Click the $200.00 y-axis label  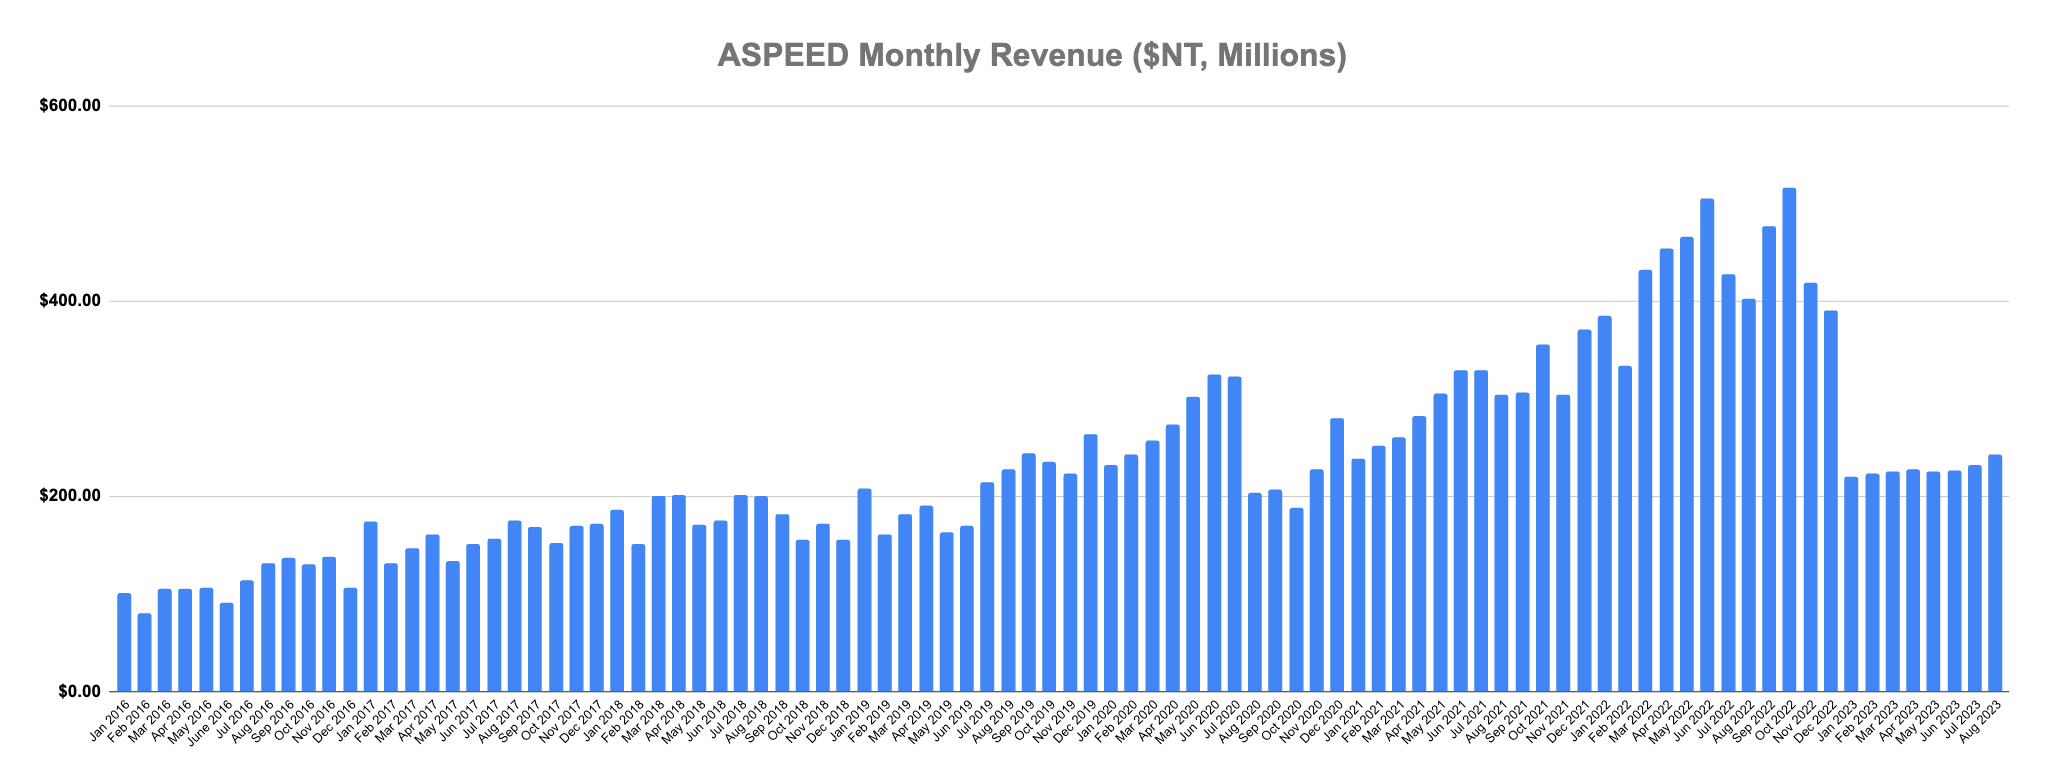(x=71, y=496)
